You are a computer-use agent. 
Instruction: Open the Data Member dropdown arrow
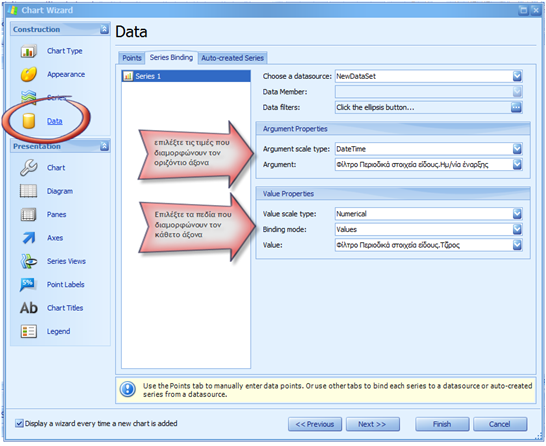(x=517, y=92)
